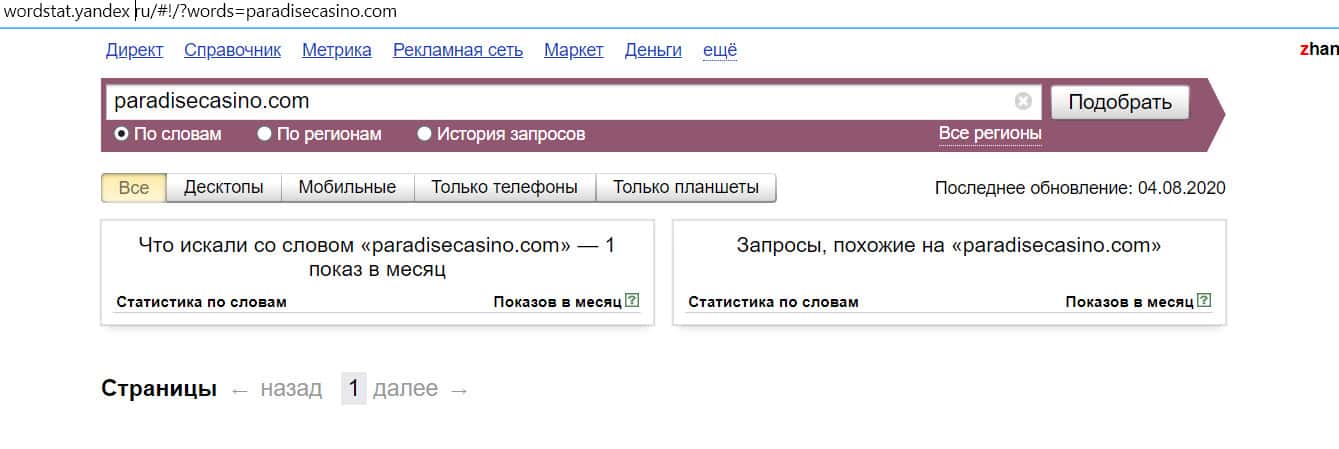
Task: Open 'Рекламная сеть' link
Action: [458, 50]
